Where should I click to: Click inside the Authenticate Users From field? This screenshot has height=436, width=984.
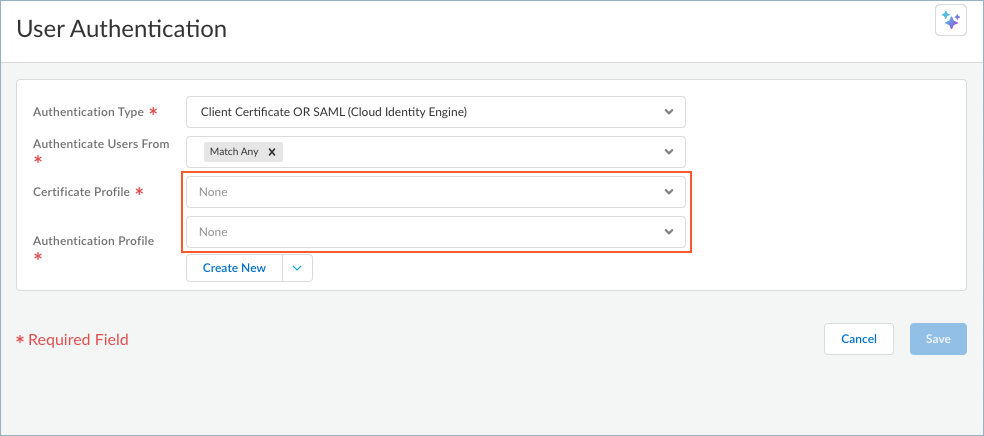click(x=470, y=152)
